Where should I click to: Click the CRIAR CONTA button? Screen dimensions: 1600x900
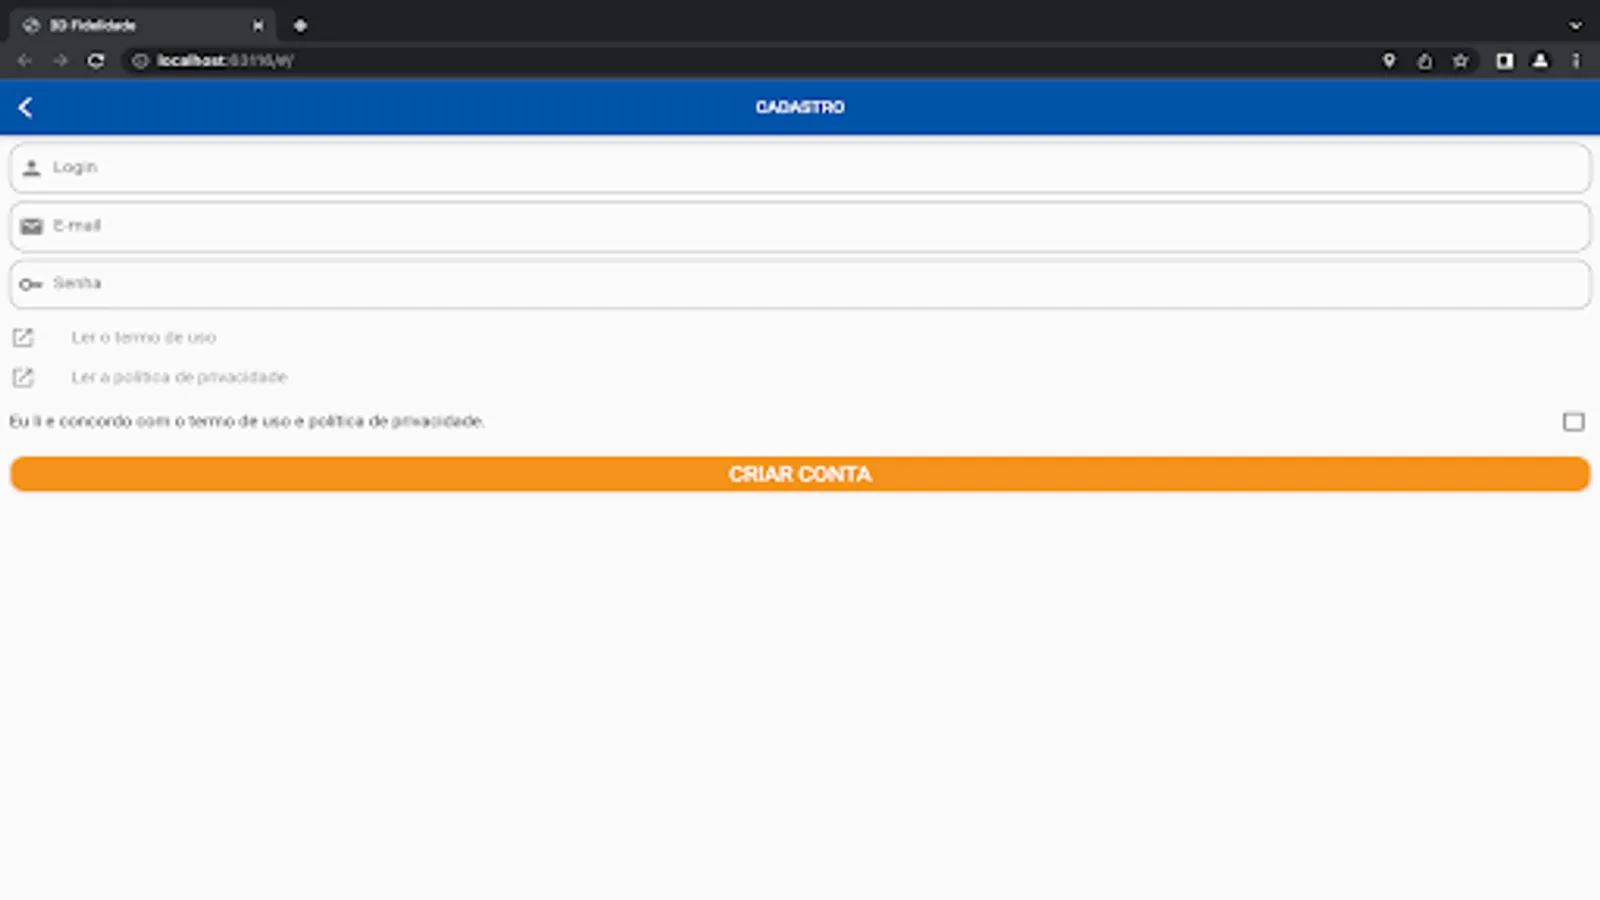[x=800, y=474]
